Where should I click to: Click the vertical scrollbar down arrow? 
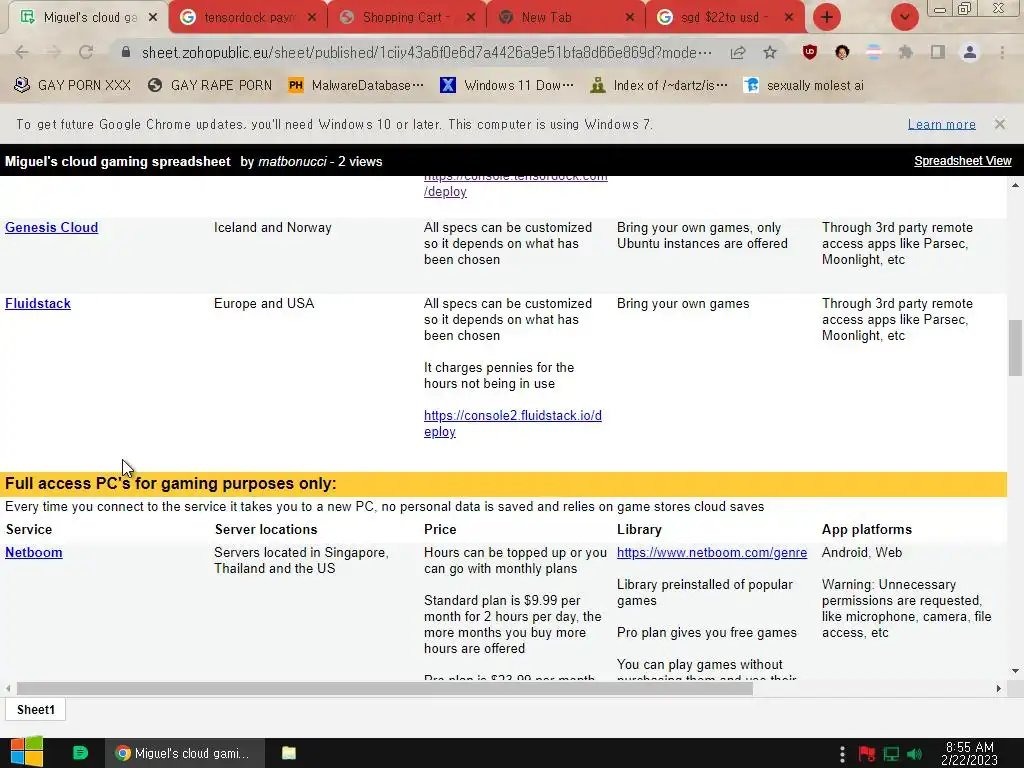tap(1015, 671)
